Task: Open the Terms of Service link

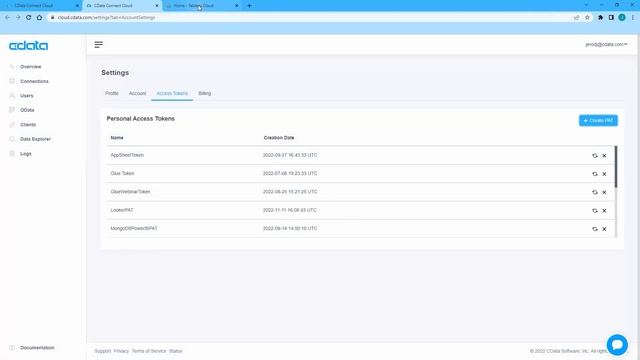Action: coord(149,351)
